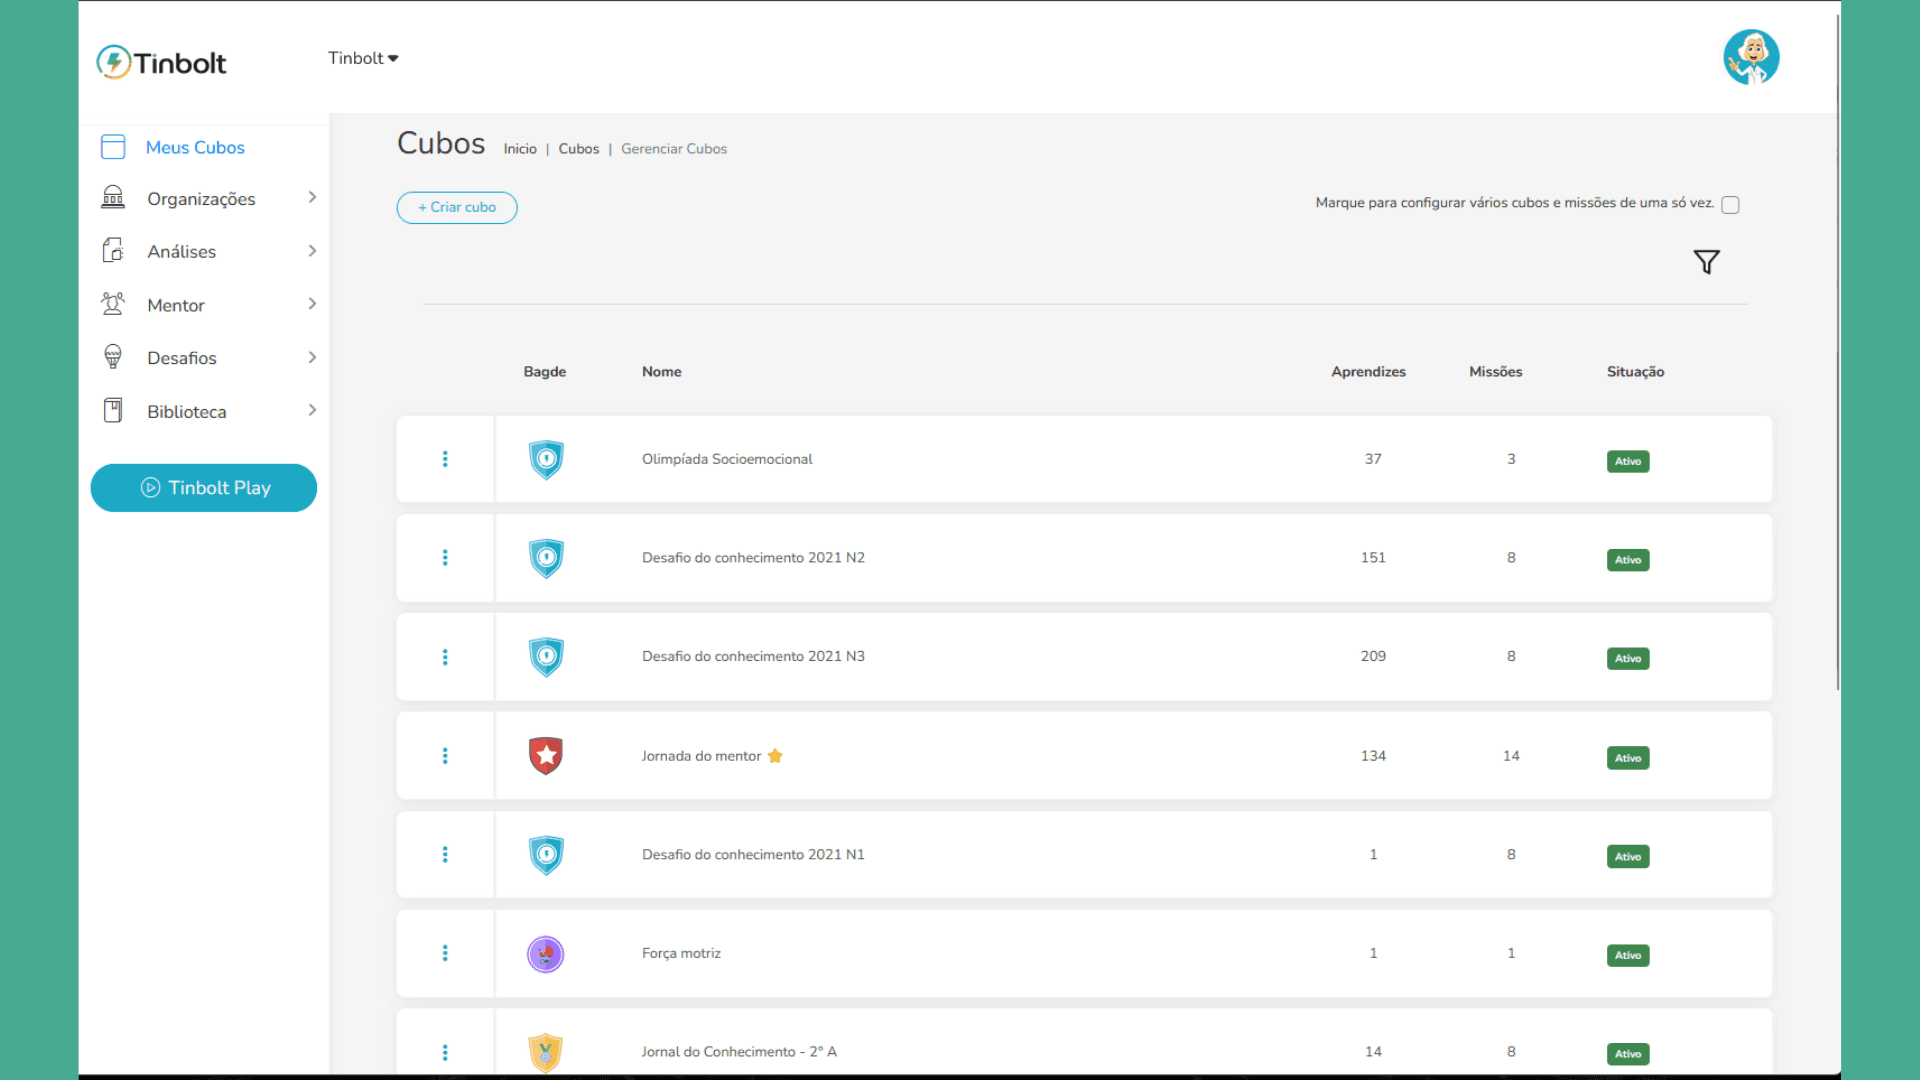Open three-dot menu for Desafio do conhecimento 2021 N3
Image resolution: width=1920 pixels, height=1080 pixels.
click(445, 657)
